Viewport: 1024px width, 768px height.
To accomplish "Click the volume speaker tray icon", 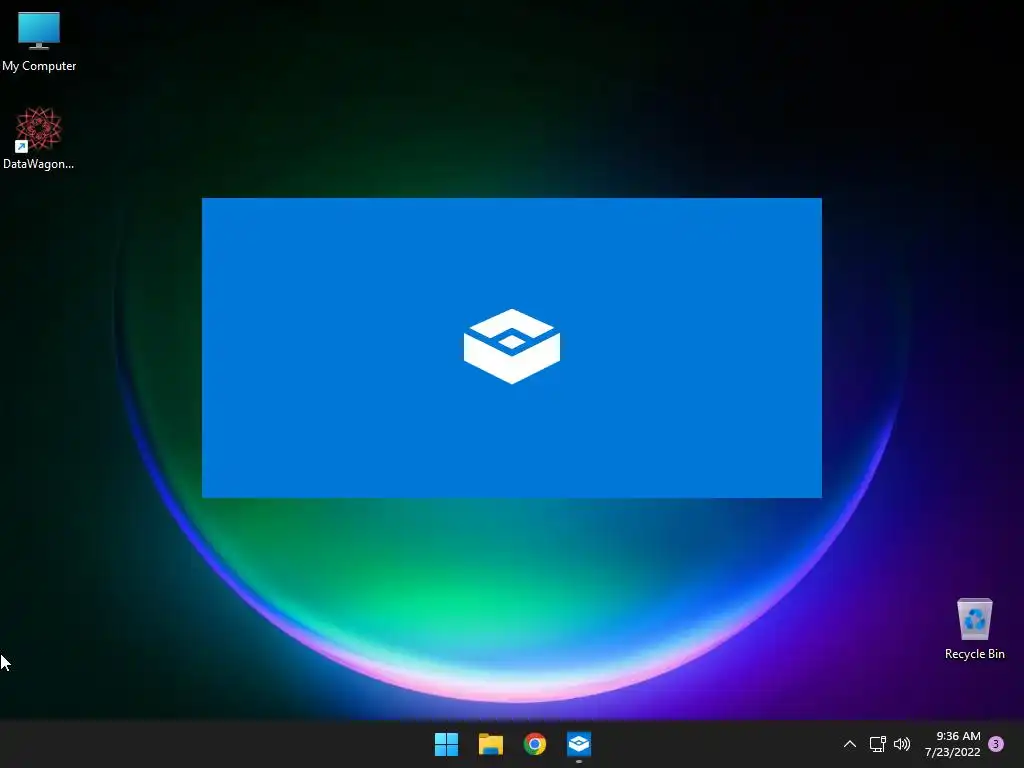I will tap(902, 744).
